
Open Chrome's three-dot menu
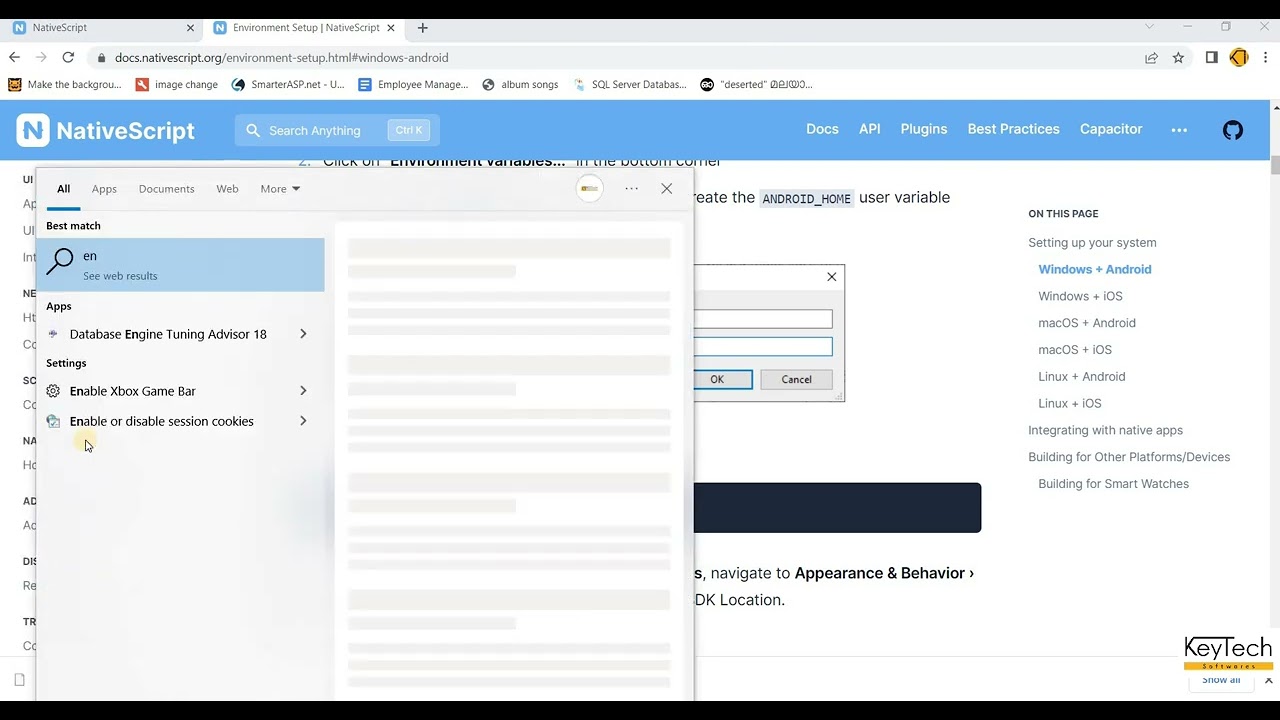click(1266, 58)
